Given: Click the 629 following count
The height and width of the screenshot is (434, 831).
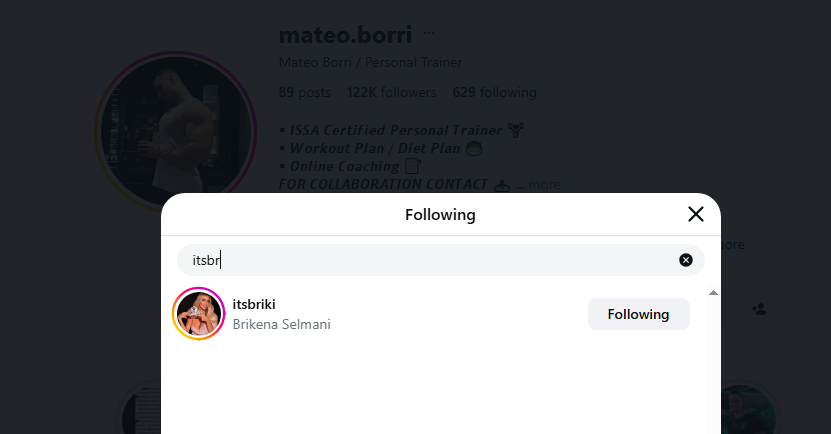Looking at the screenshot, I should click(x=494, y=93).
